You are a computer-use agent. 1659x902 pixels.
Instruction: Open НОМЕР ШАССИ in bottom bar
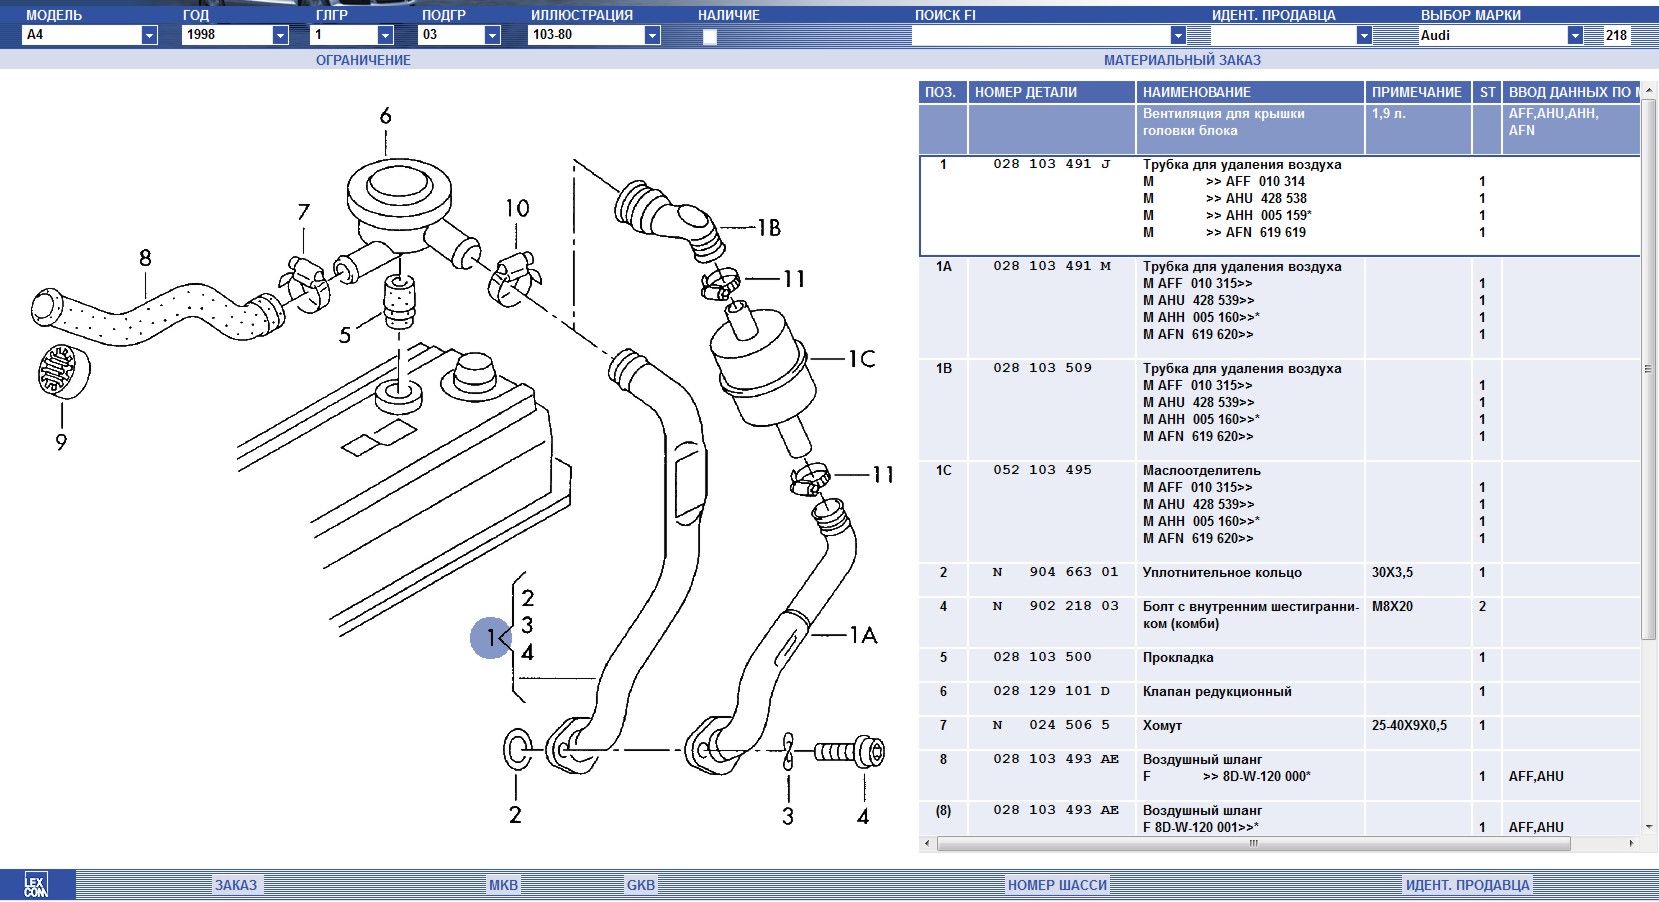pos(1057,885)
